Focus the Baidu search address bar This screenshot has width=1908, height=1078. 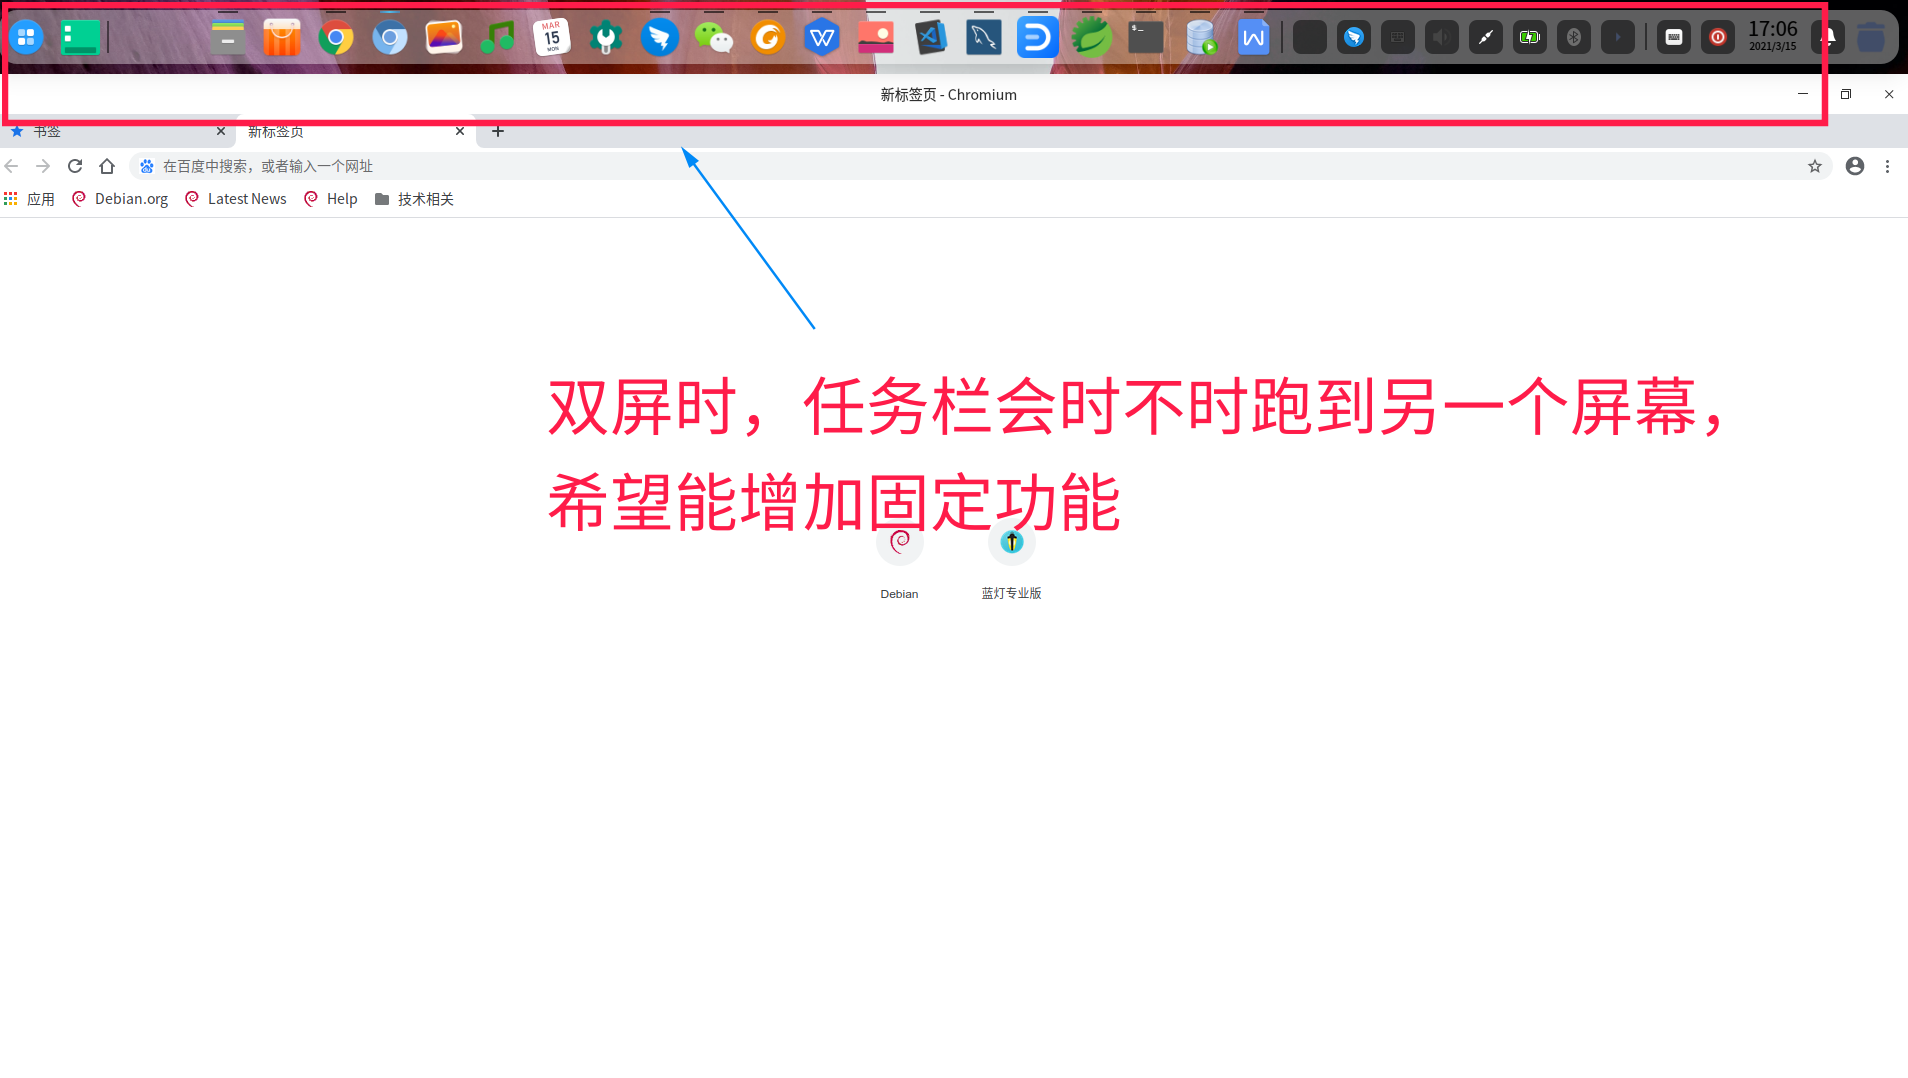pyautogui.click(x=980, y=166)
